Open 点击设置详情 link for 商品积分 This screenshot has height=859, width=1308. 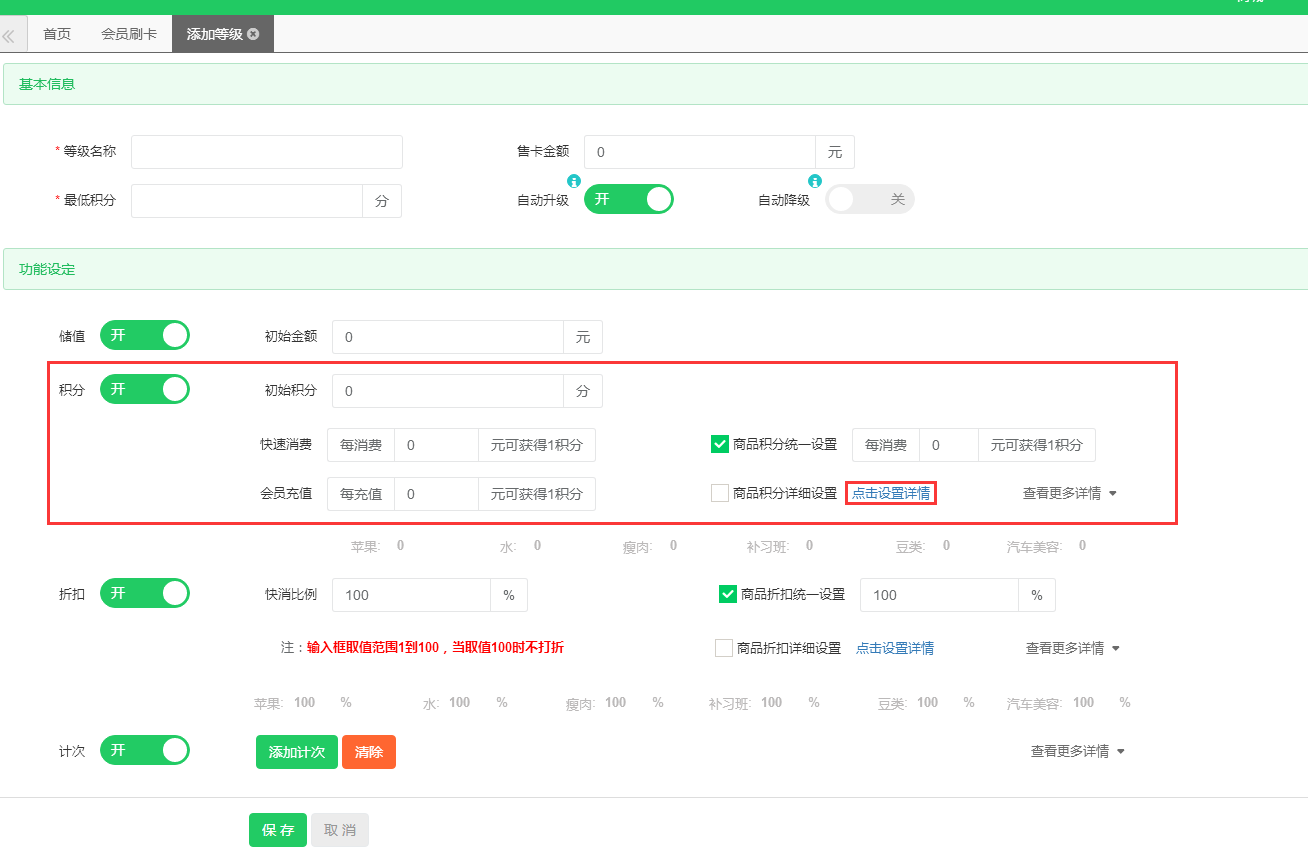coord(891,493)
